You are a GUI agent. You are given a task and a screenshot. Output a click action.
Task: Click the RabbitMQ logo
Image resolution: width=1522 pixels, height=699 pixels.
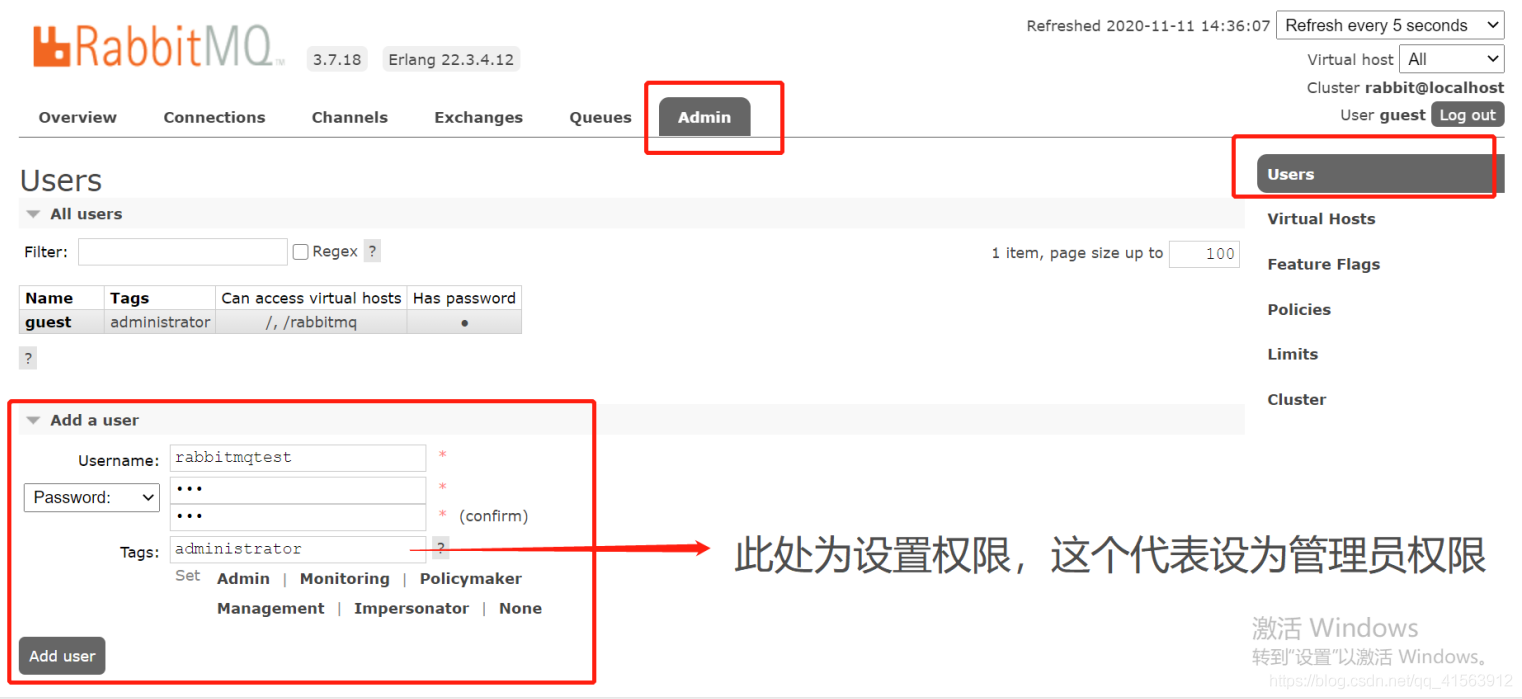coord(158,47)
